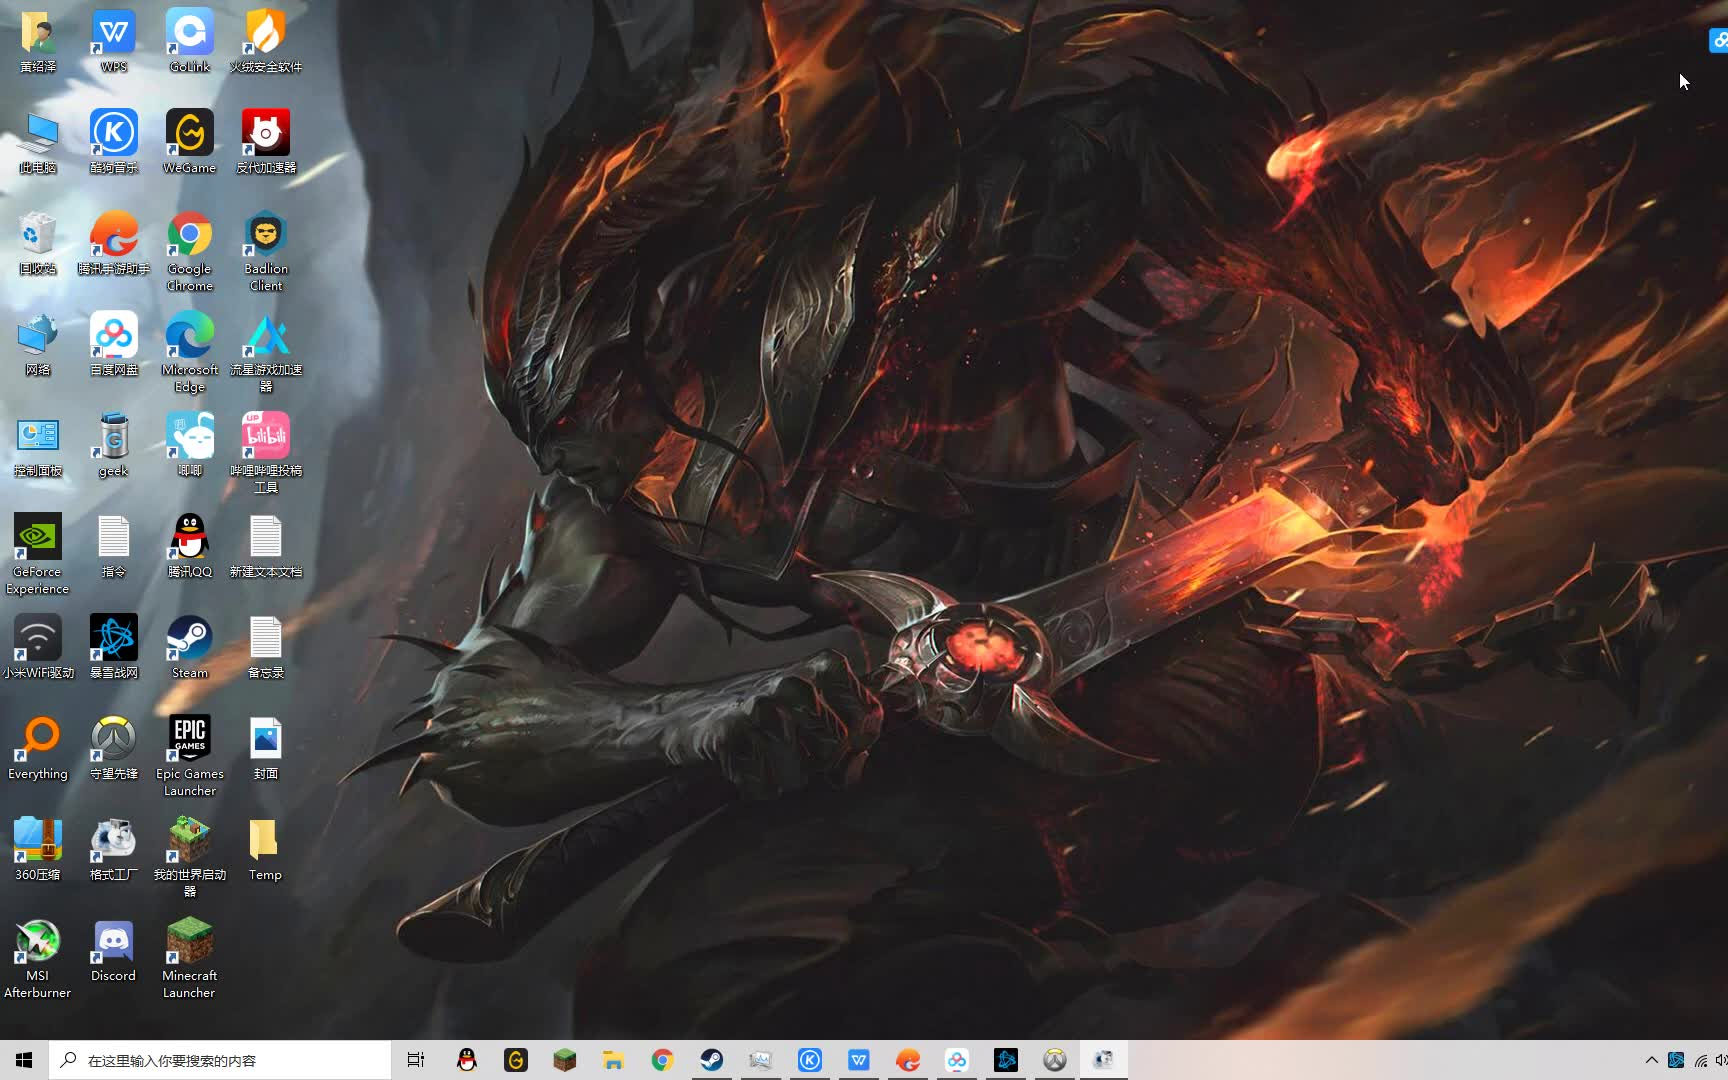Launch Badlion Client desktop shortcut

click(x=265, y=251)
